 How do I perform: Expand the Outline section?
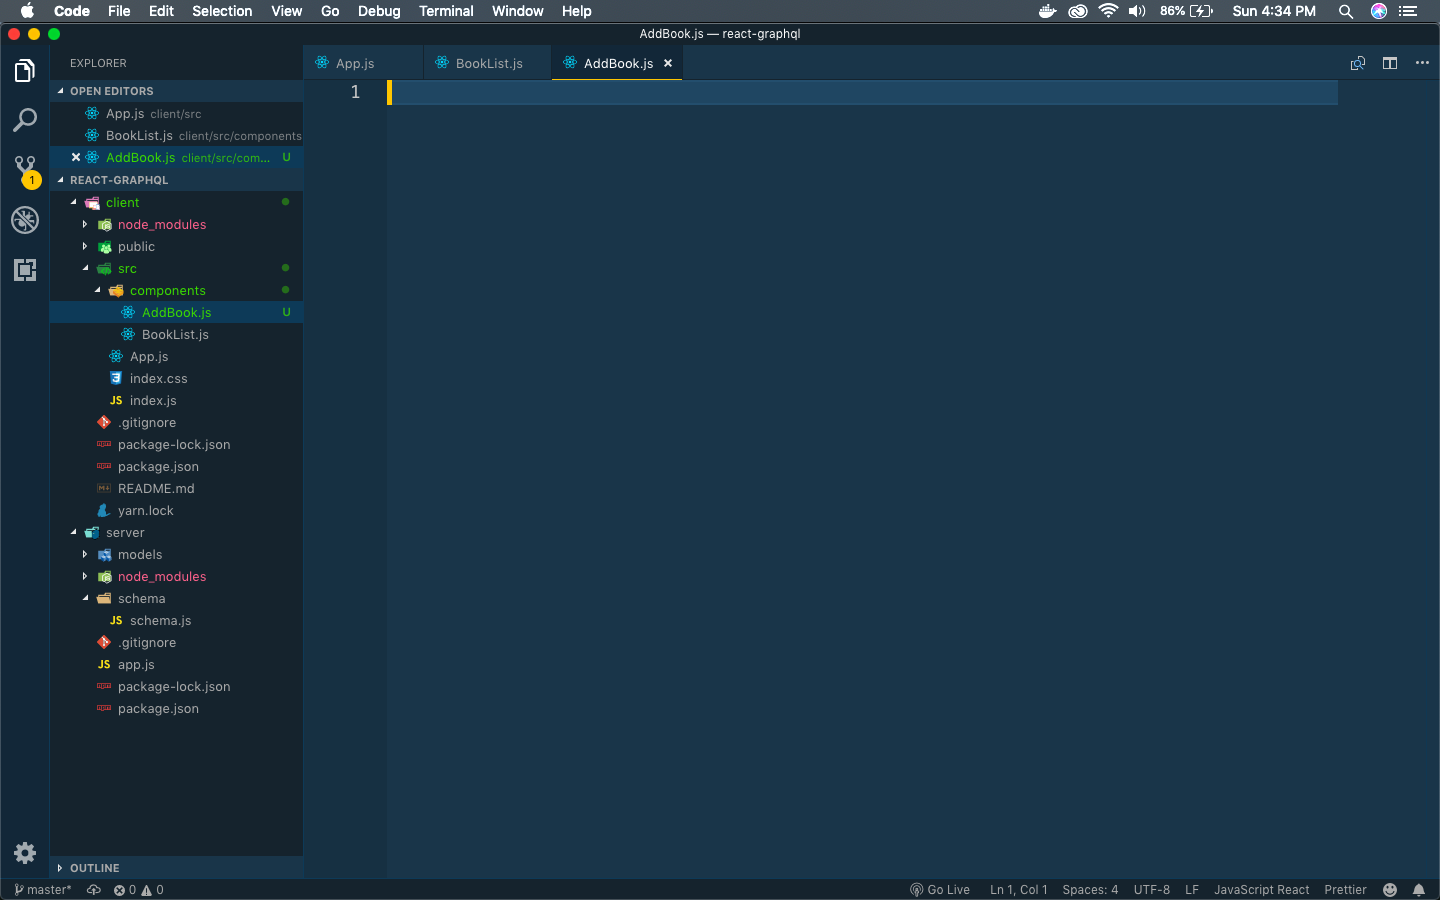point(176,868)
